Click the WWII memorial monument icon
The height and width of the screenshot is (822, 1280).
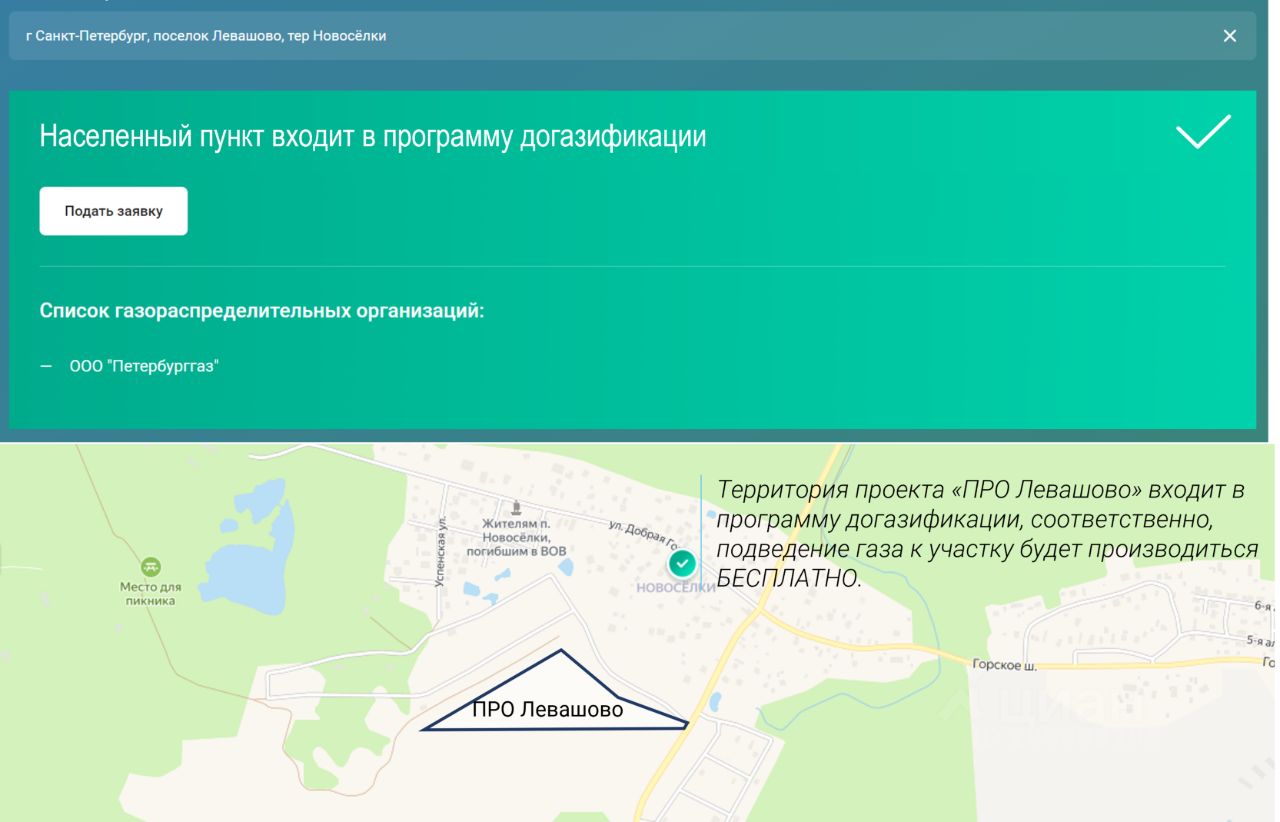(516, 508)
